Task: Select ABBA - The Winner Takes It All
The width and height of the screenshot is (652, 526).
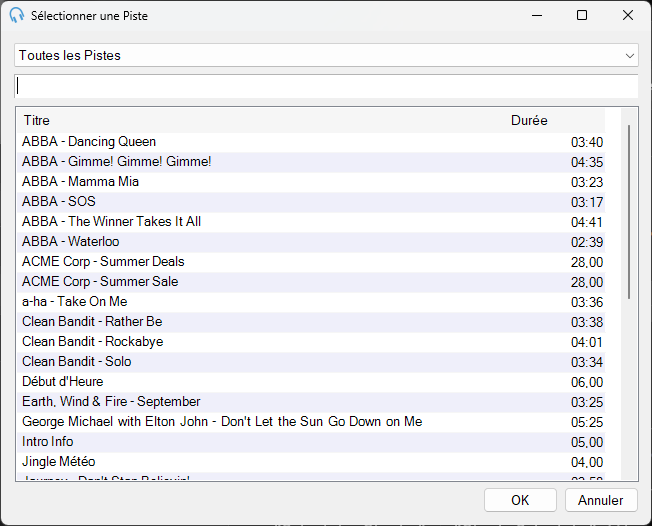Action: click(x=311, y=222)
